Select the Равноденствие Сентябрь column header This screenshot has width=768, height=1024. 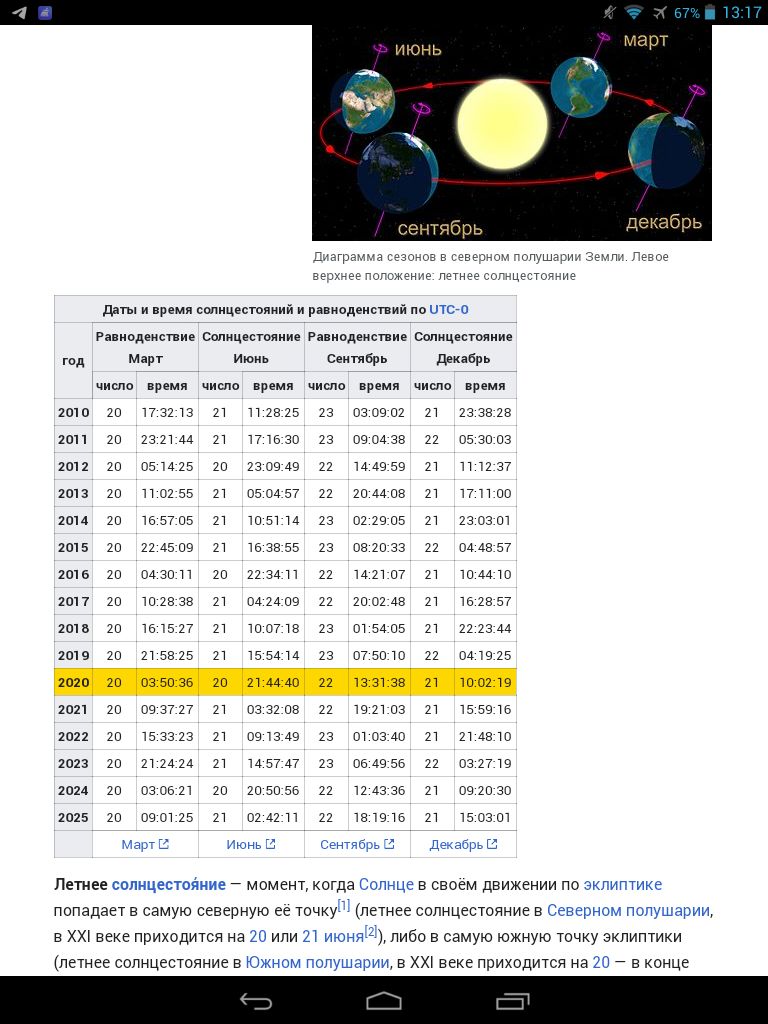pos(357,347)
